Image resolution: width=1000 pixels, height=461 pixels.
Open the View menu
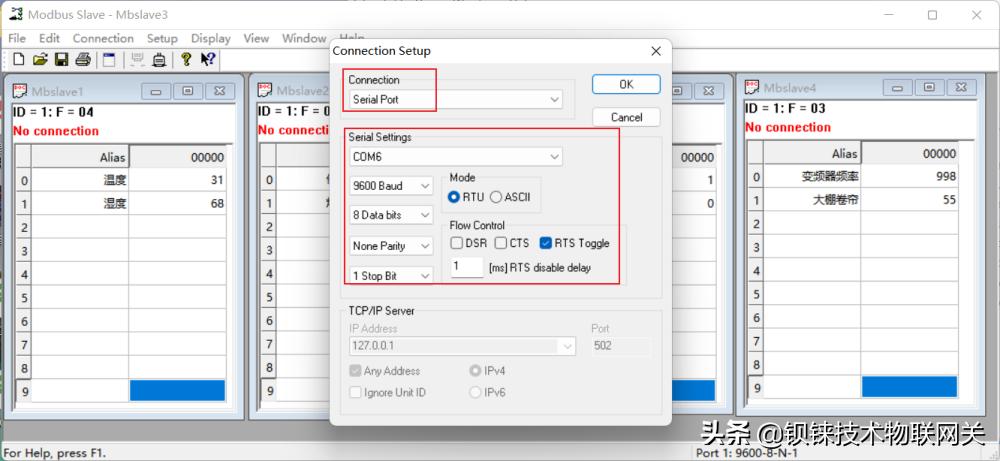(x=256, y=38)
